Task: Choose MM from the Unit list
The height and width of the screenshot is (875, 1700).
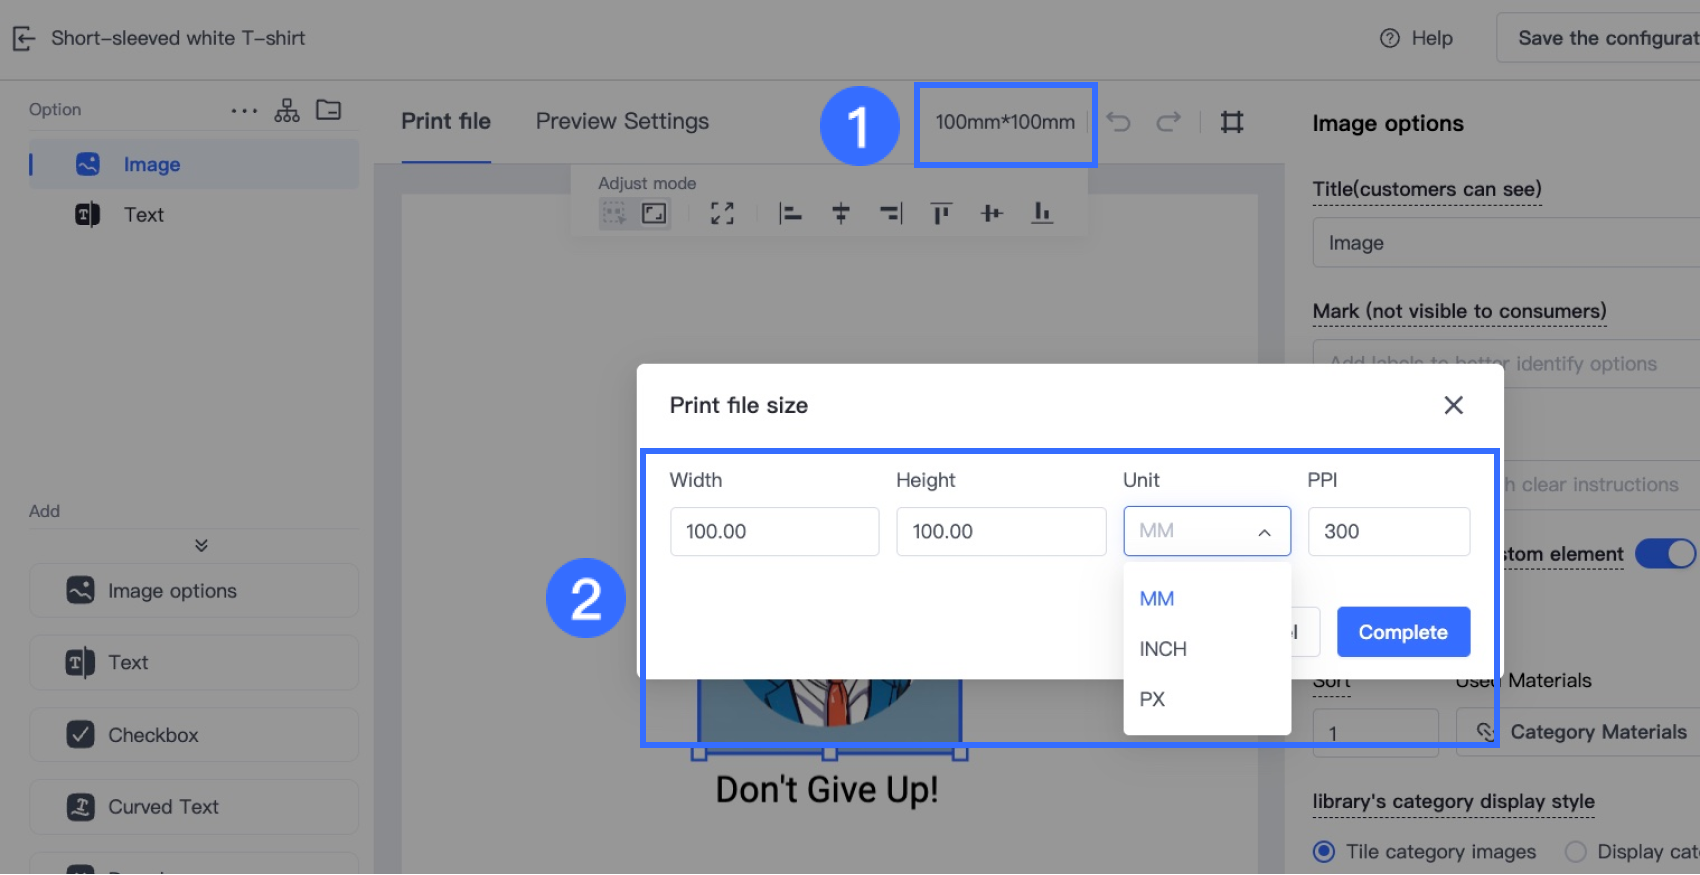Action: [1207, 599]
